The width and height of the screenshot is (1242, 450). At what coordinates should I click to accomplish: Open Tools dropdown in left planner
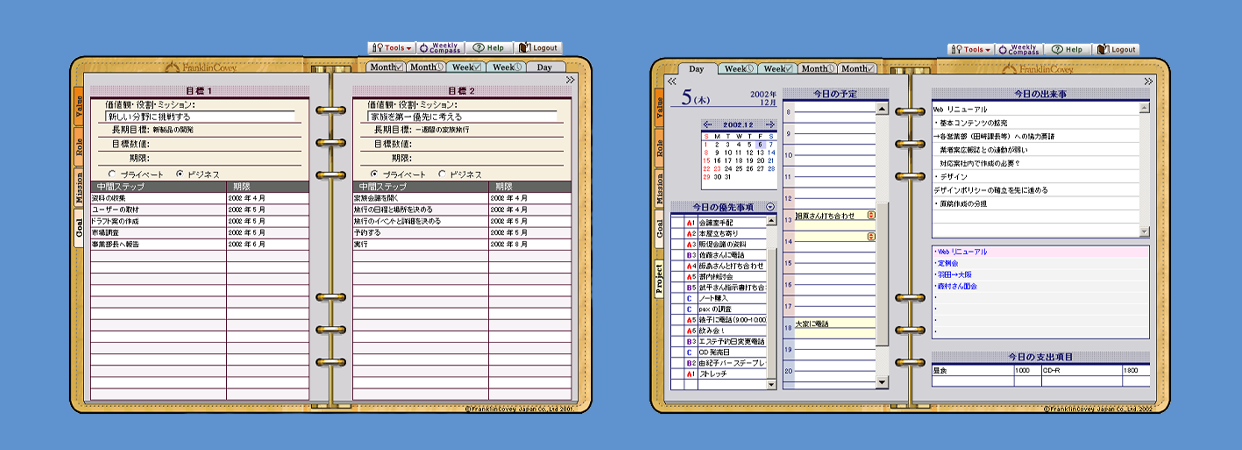391,48
